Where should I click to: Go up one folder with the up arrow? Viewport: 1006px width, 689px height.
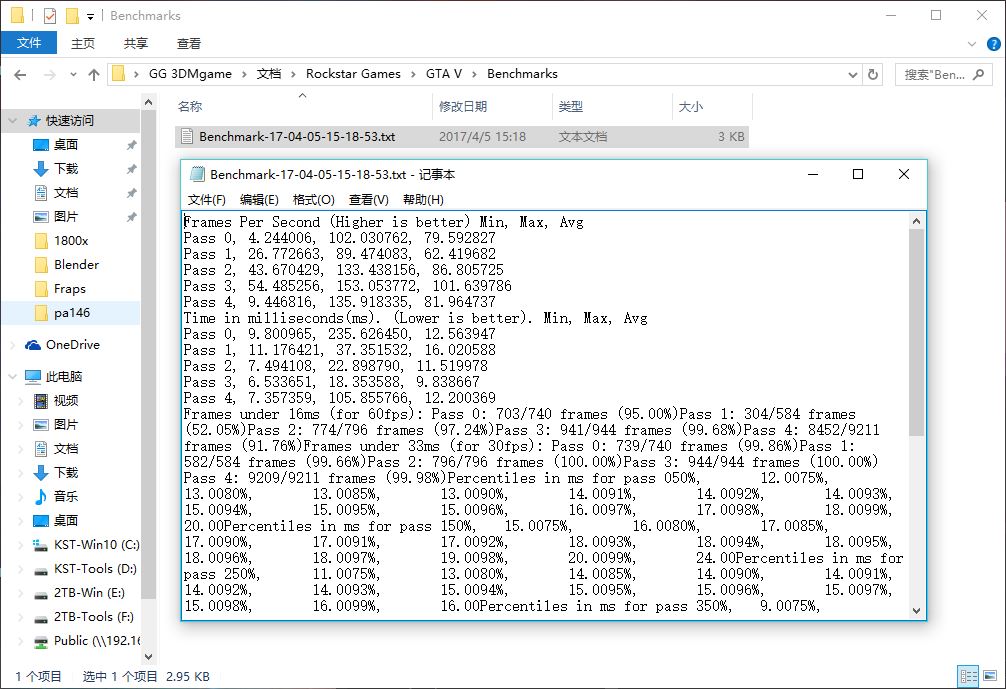(94, 74)
